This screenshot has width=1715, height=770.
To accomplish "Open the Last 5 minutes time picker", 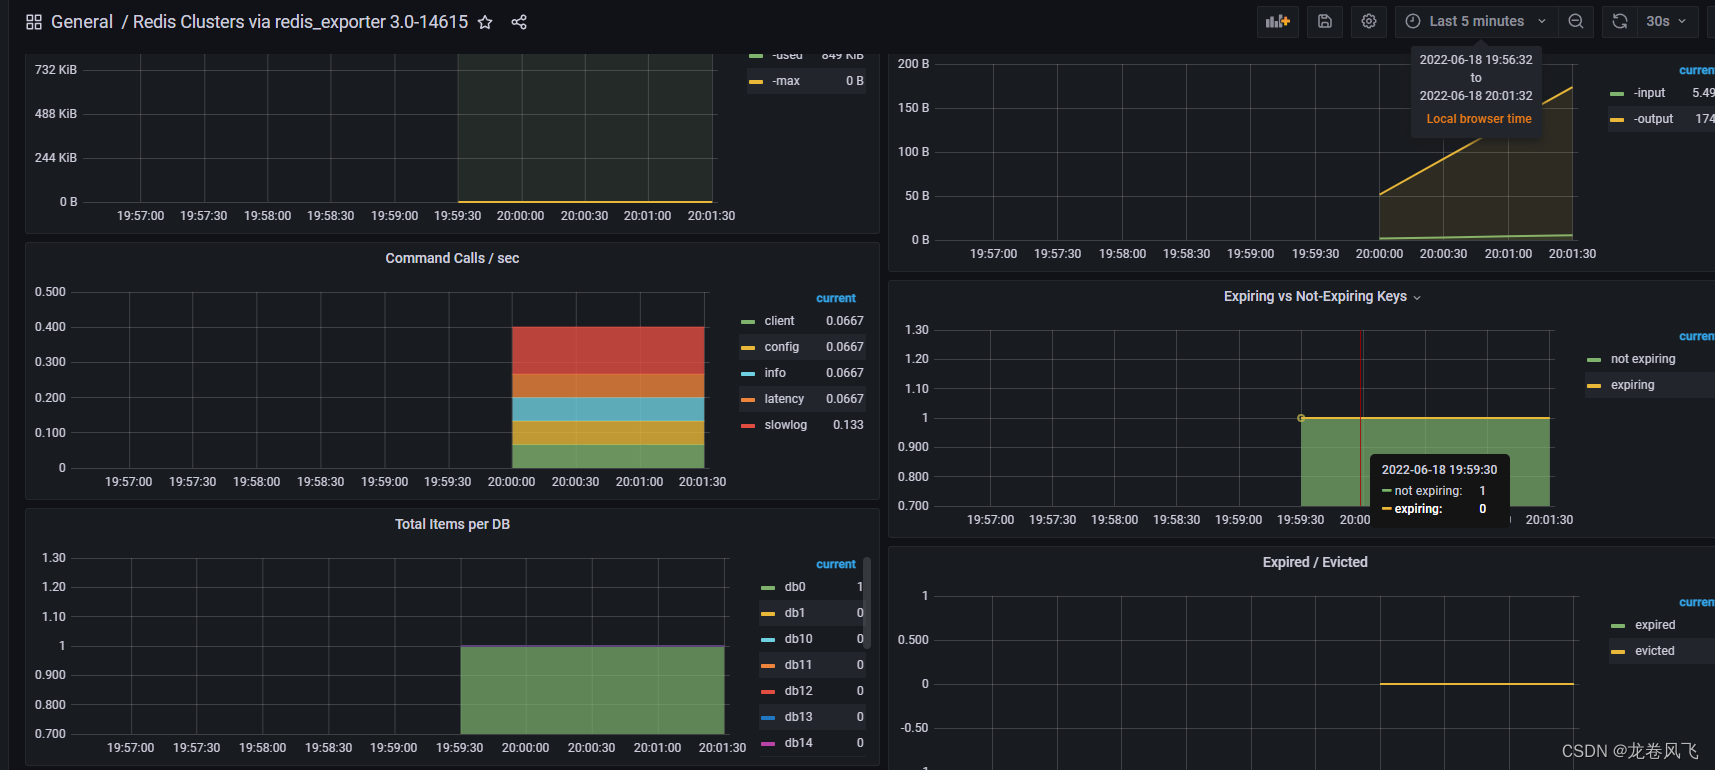I will point(1477,21).
